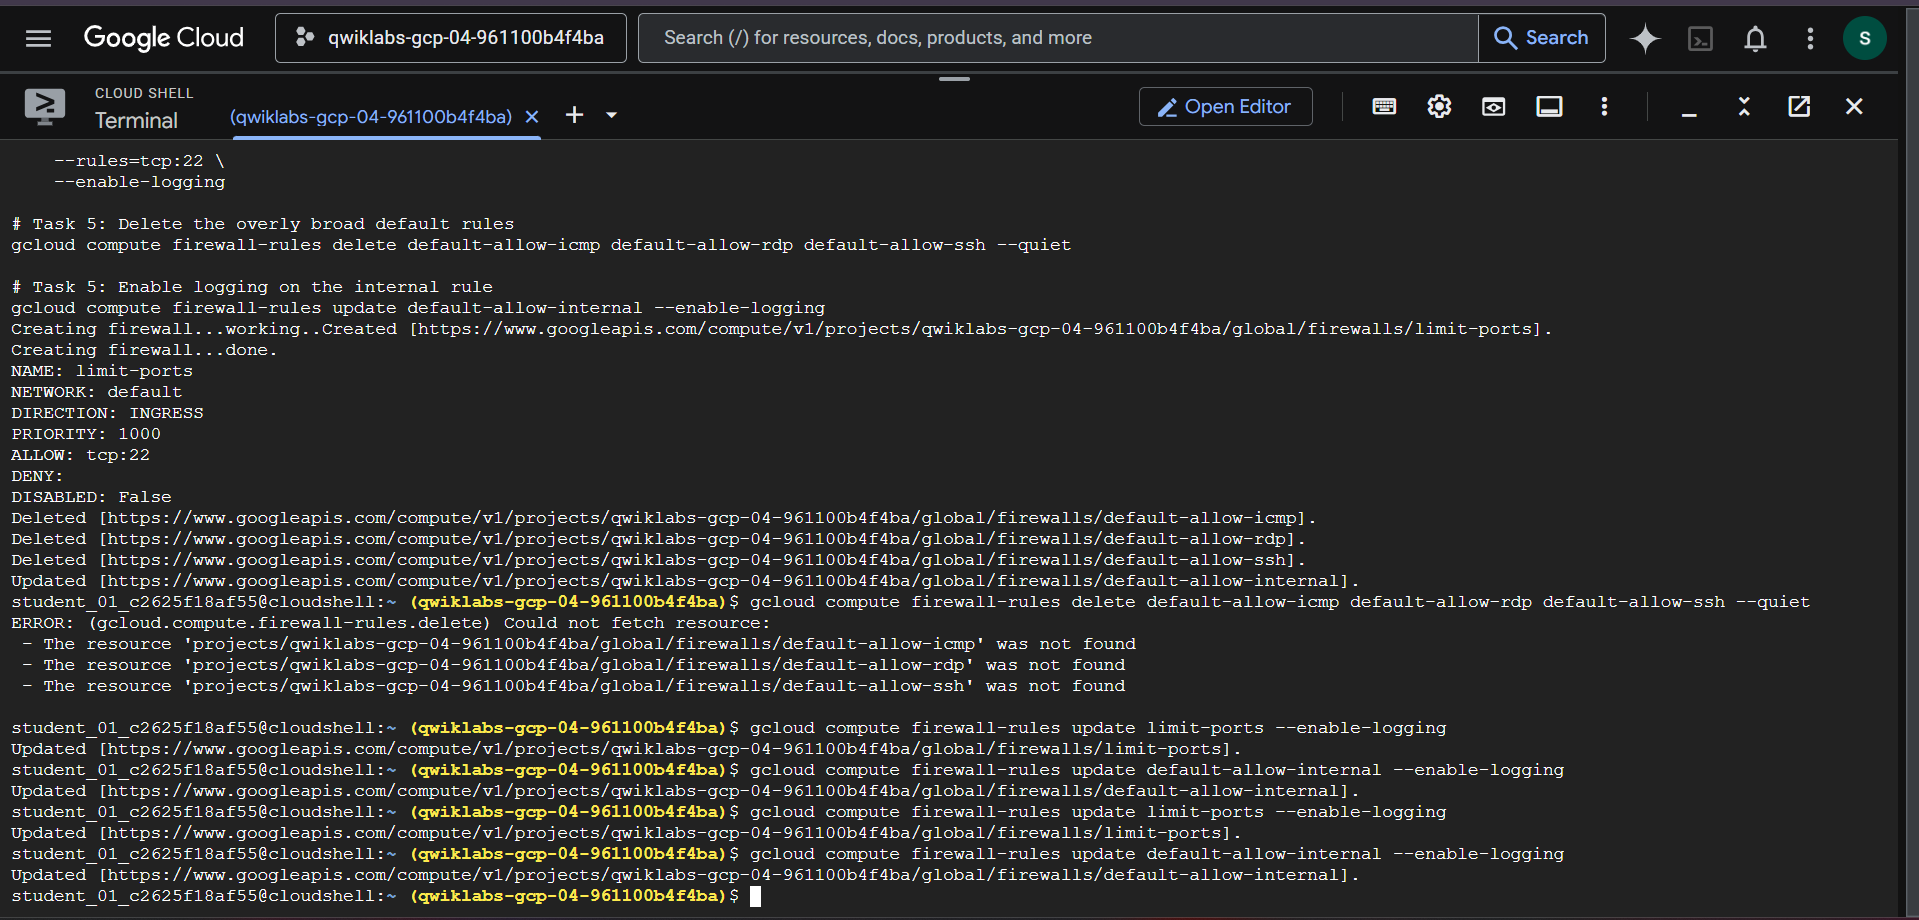The height and width of the screenshot is (920, 1919).
Task: Click the text 'NAME: limit-ports'
Action: coord(102,371)
